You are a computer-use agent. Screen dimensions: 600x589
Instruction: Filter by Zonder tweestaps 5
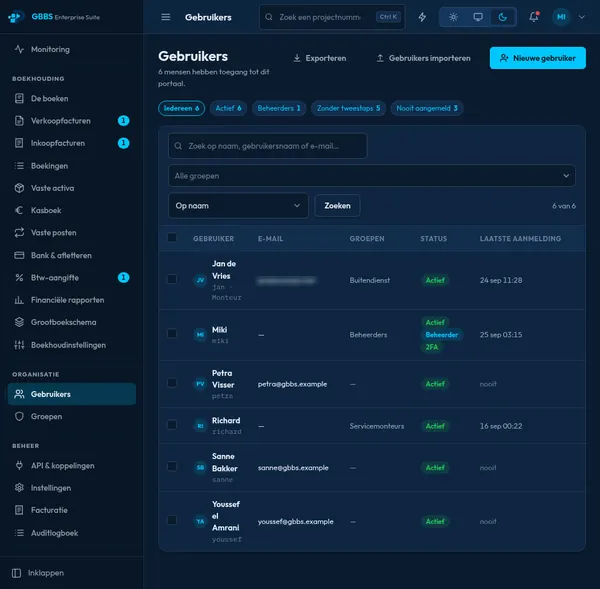(348, 108)
